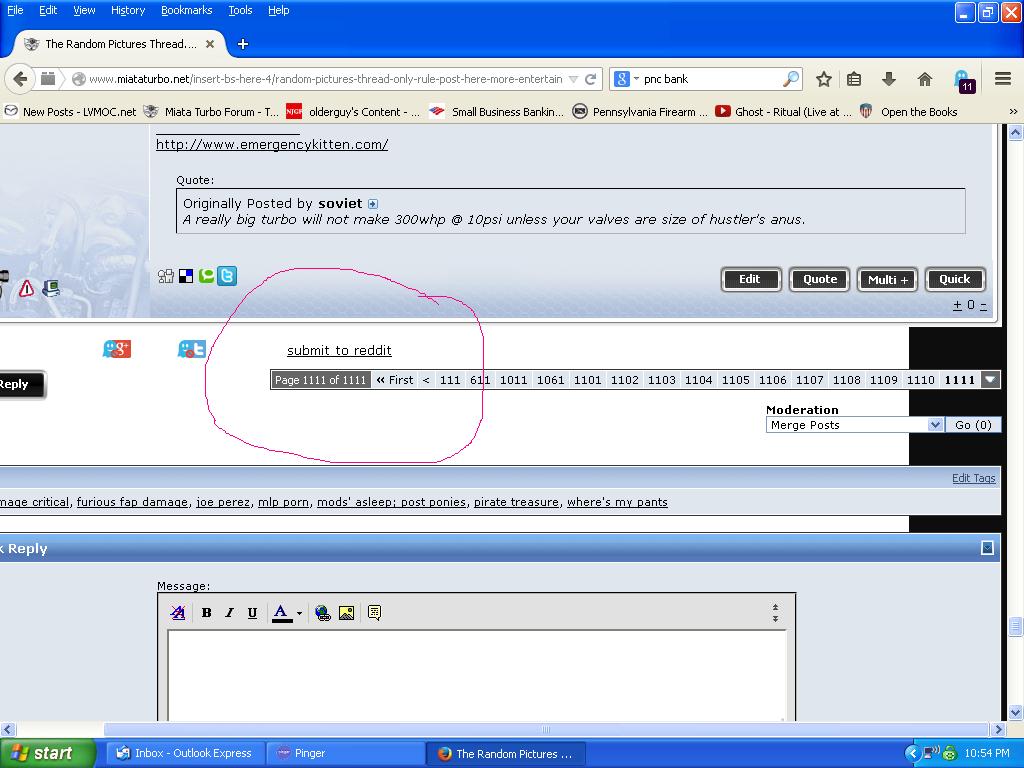Go to page 1110 in pagination

[x=920, y=379]
